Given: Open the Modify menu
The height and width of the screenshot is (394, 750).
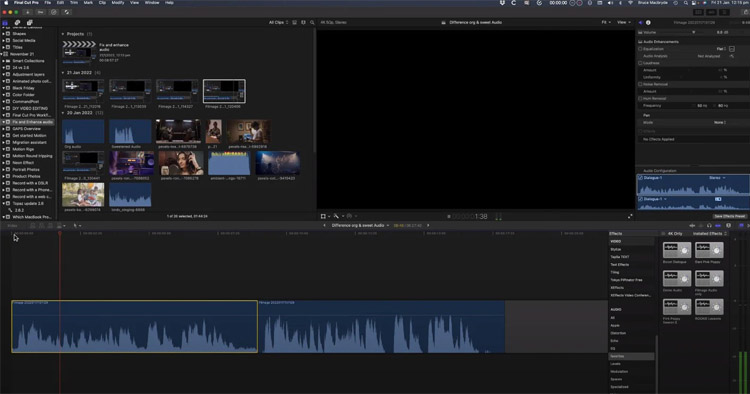Looking at the screenshot, I should click(118, 2).
